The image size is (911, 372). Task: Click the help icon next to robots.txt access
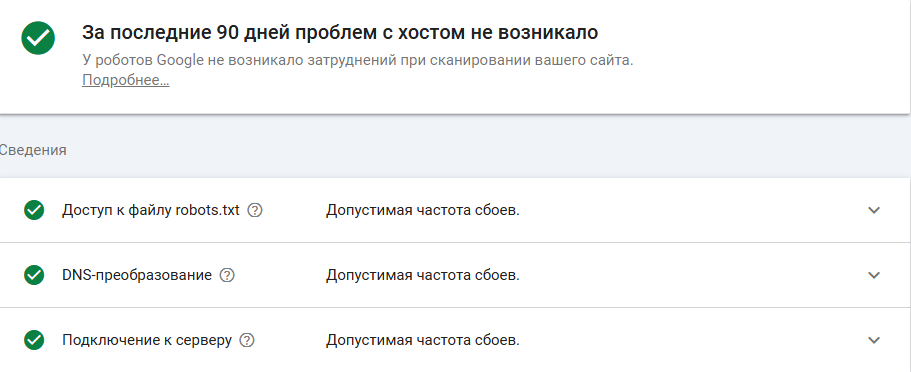(254, 210)
